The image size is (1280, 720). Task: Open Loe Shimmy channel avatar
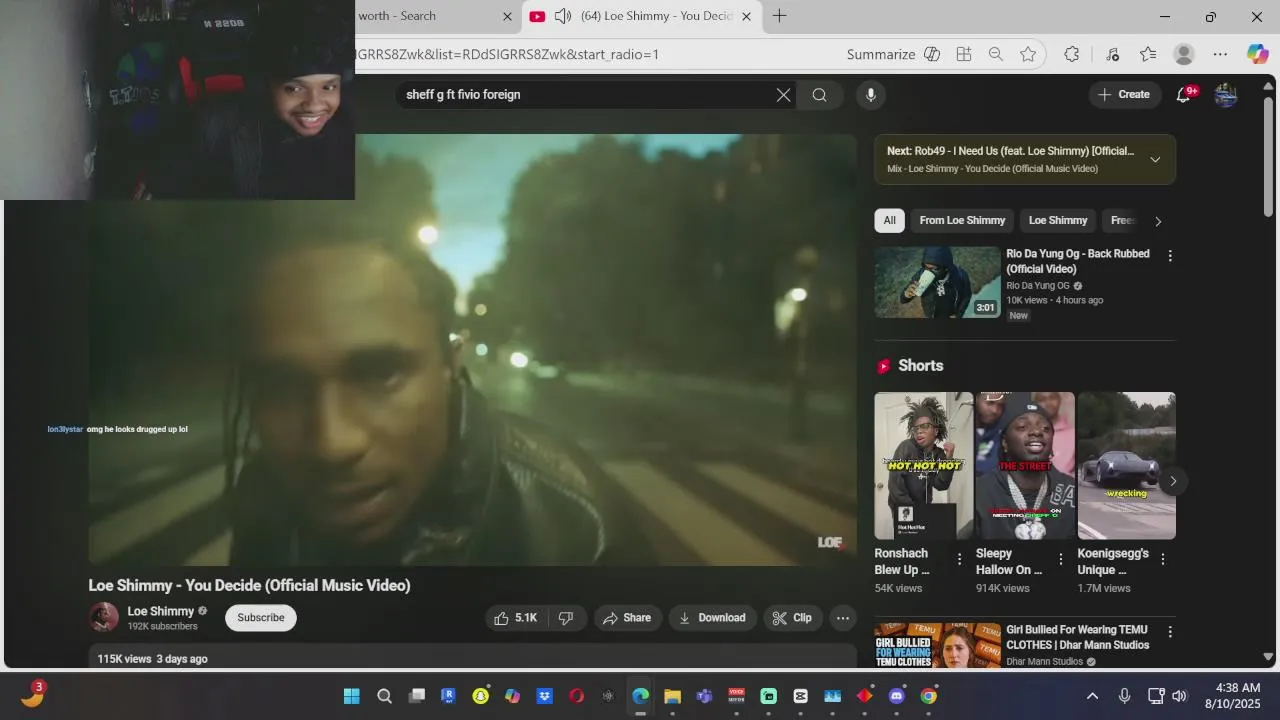pyautogui.click(x=104, y=617)
